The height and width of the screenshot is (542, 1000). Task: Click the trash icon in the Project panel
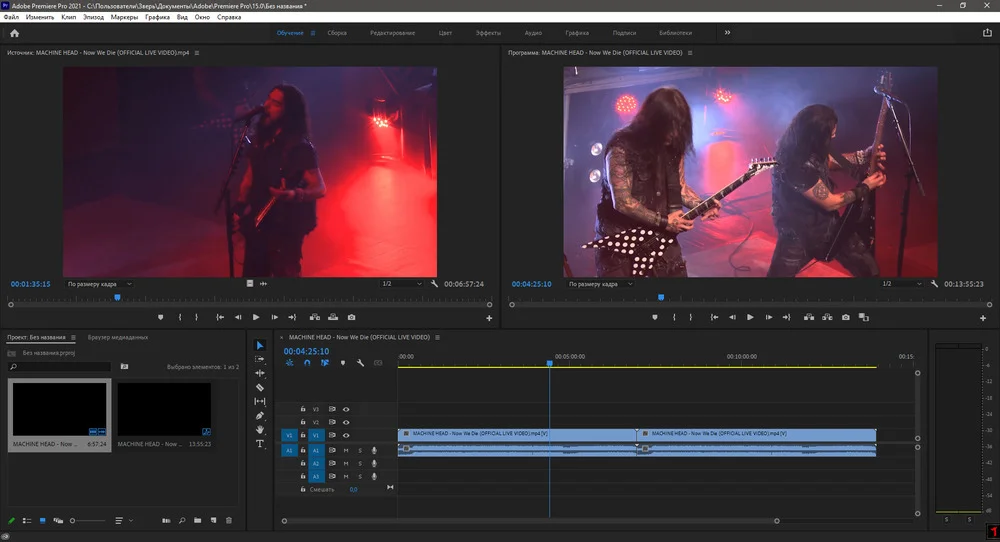click(x=229, y=520)
